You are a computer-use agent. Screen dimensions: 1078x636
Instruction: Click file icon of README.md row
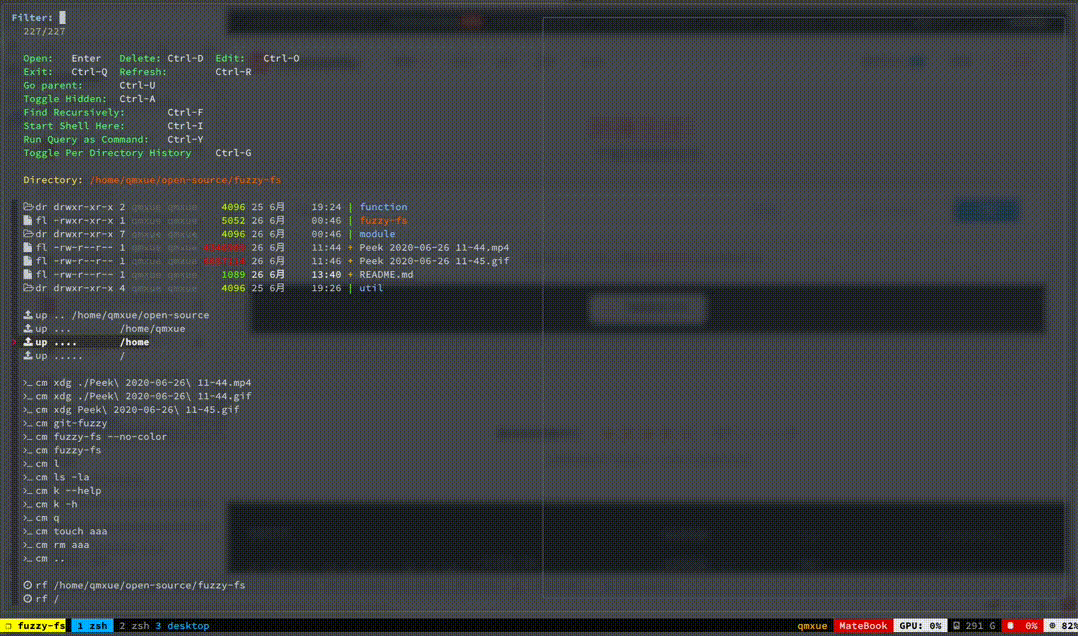click(28, 274)
